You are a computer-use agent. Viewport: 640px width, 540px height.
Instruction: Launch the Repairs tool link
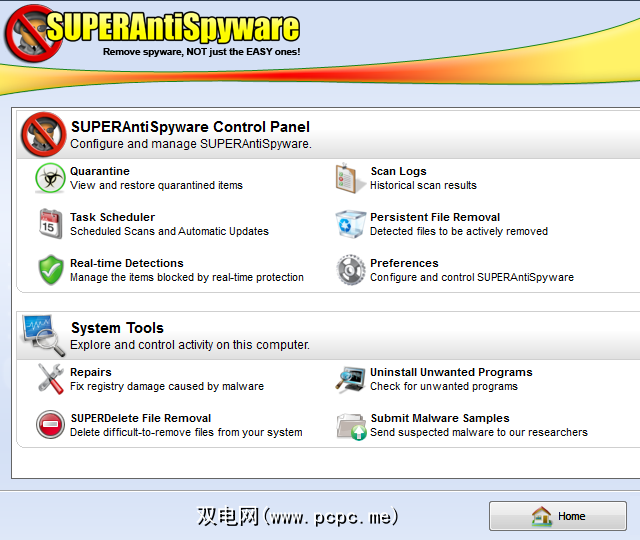pos(91,372)
